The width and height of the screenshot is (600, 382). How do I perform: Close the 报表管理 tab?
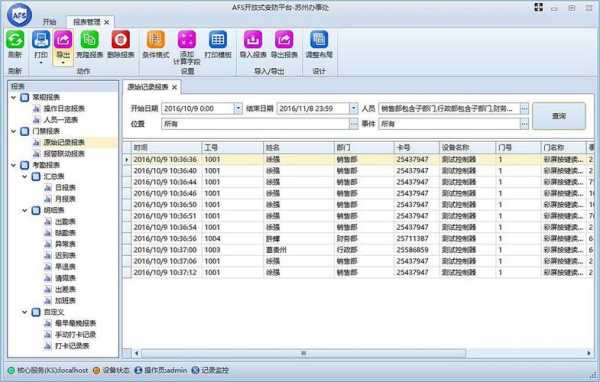point(107,22)
